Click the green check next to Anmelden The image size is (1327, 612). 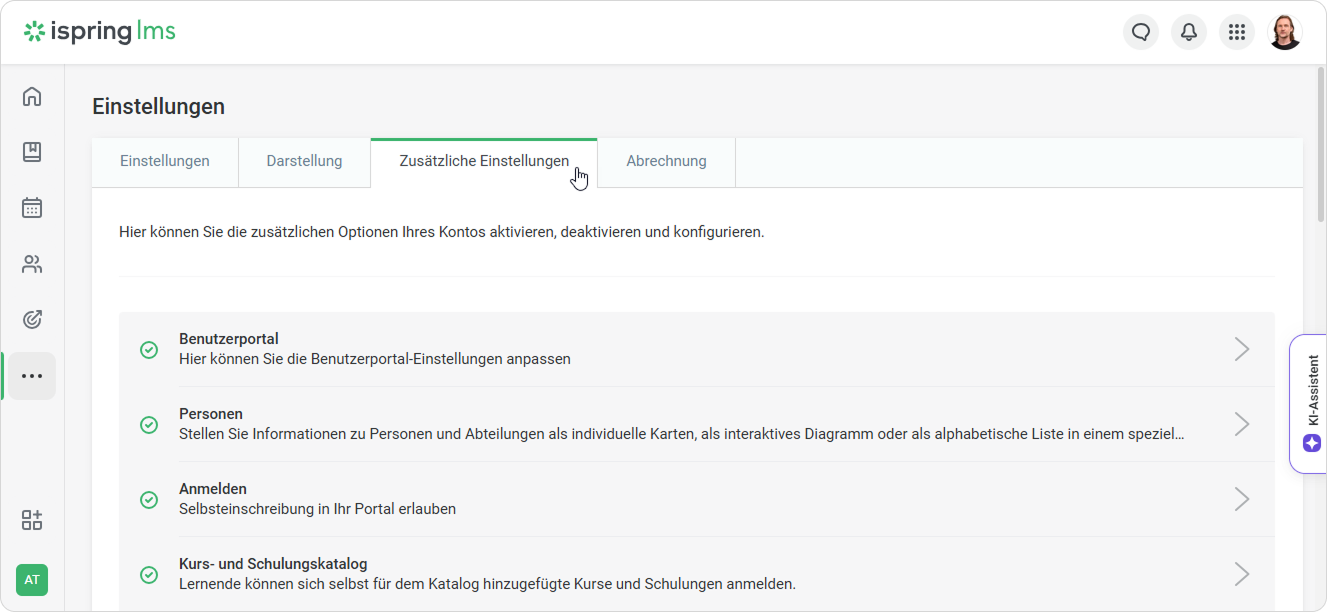click(149, 499)
